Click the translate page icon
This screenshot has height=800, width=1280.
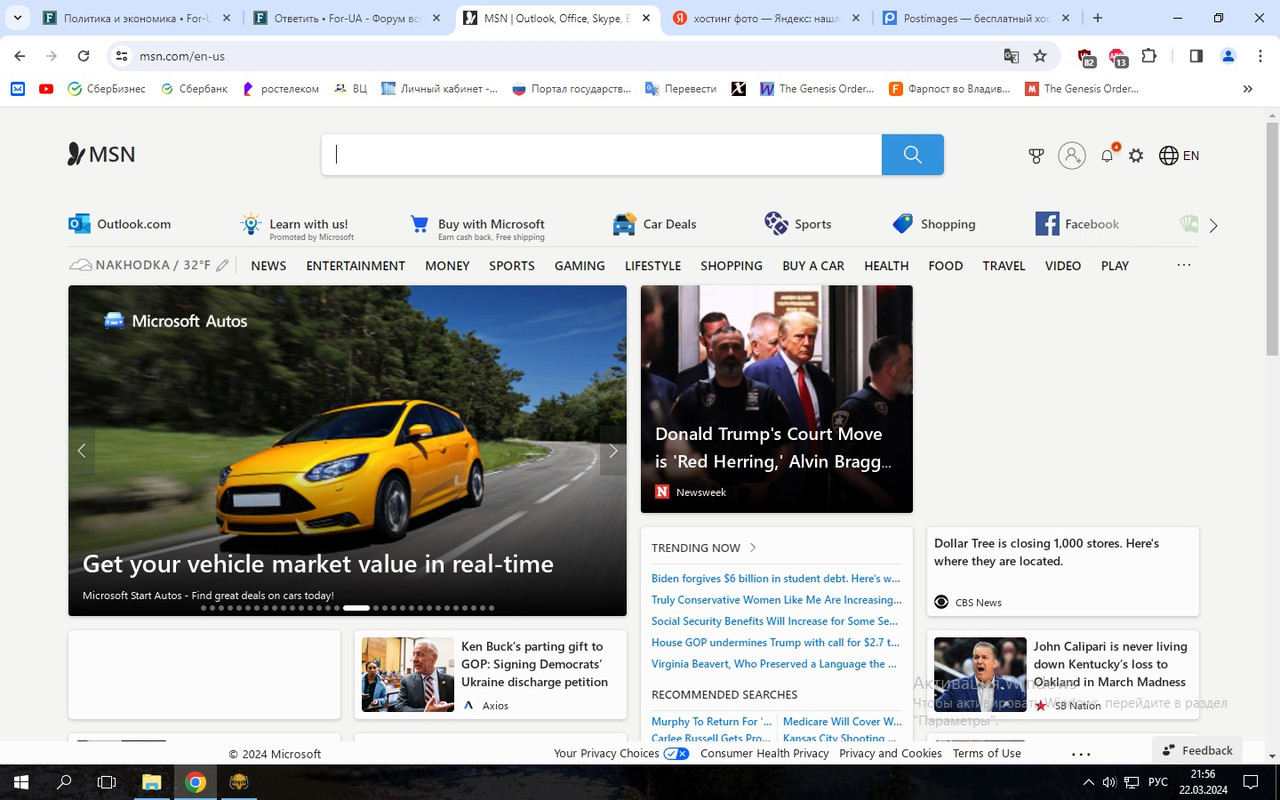(1012, 56)
